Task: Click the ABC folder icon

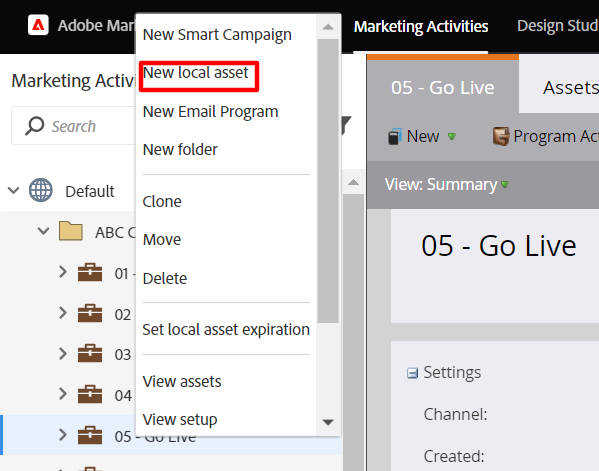Action: click(71, 231)
